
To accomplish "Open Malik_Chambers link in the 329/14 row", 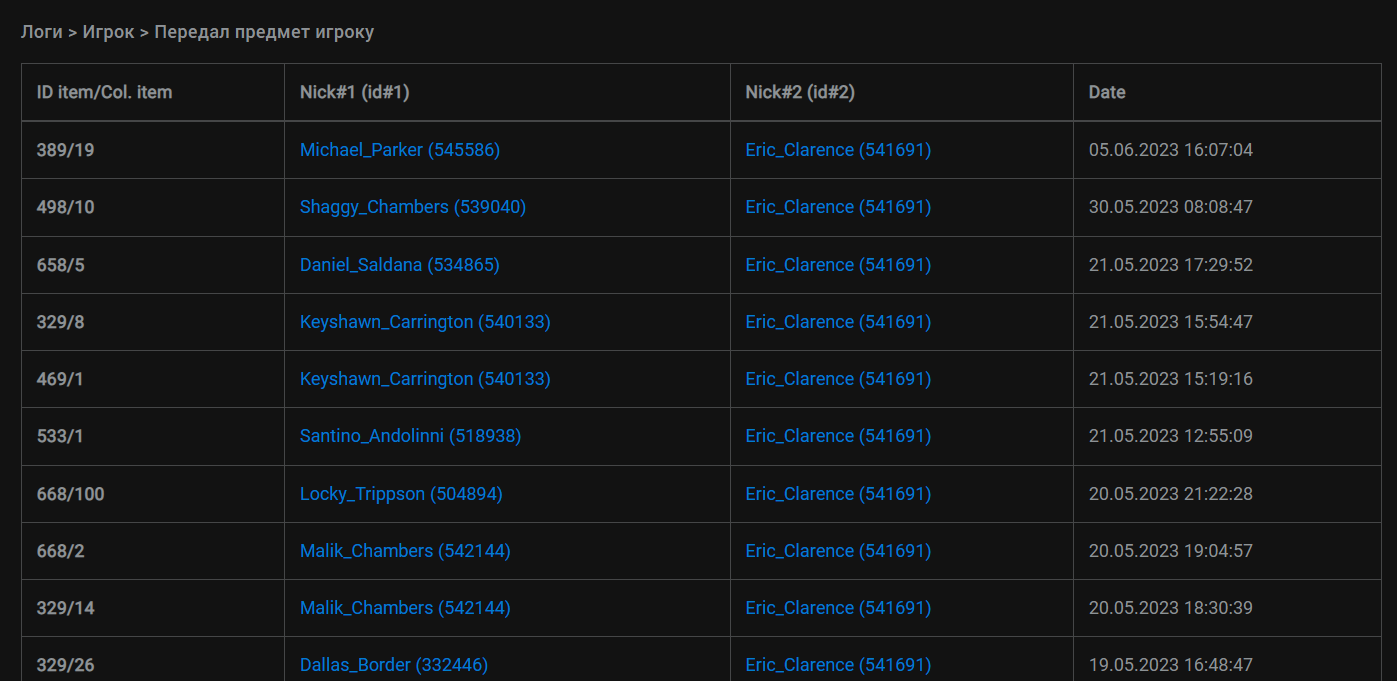I will [x=405, y=608].
